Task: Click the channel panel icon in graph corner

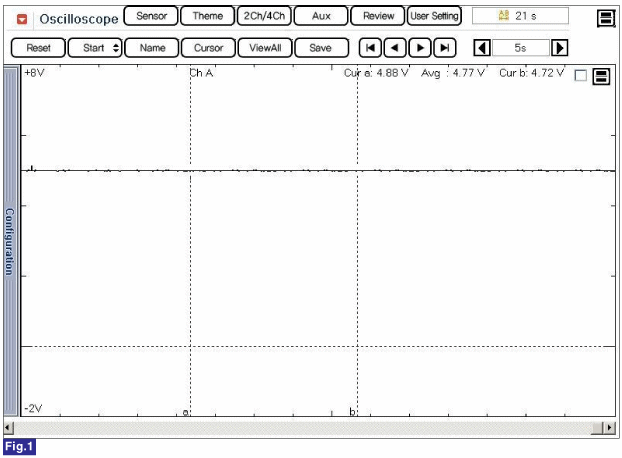Action: click(x=601, y=77)
